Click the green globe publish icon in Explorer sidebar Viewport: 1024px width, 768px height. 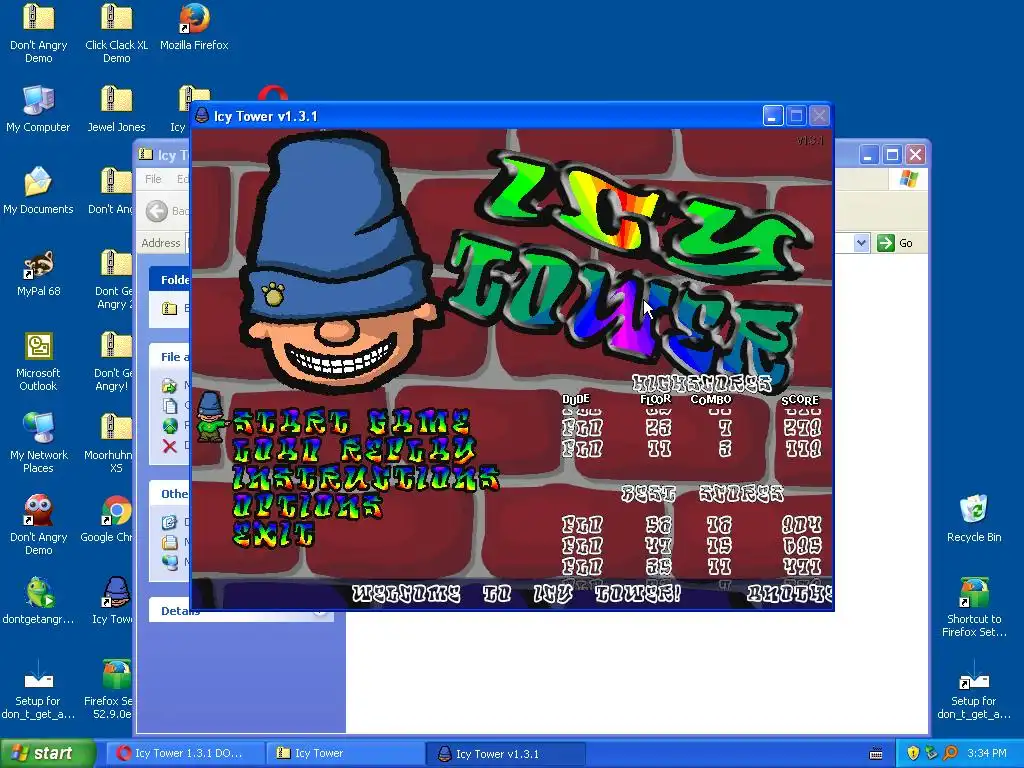tap(170, 426)
